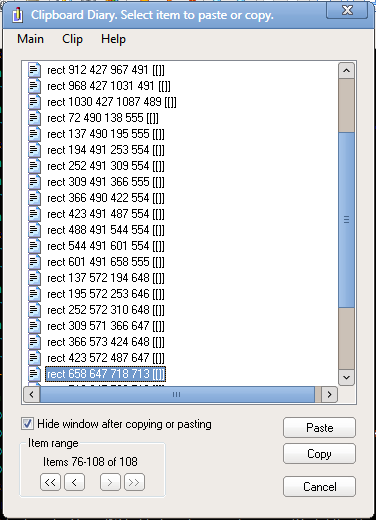376x520 pixels.
Task: Select item rect 968 427 1031 491
Action: 109,86
